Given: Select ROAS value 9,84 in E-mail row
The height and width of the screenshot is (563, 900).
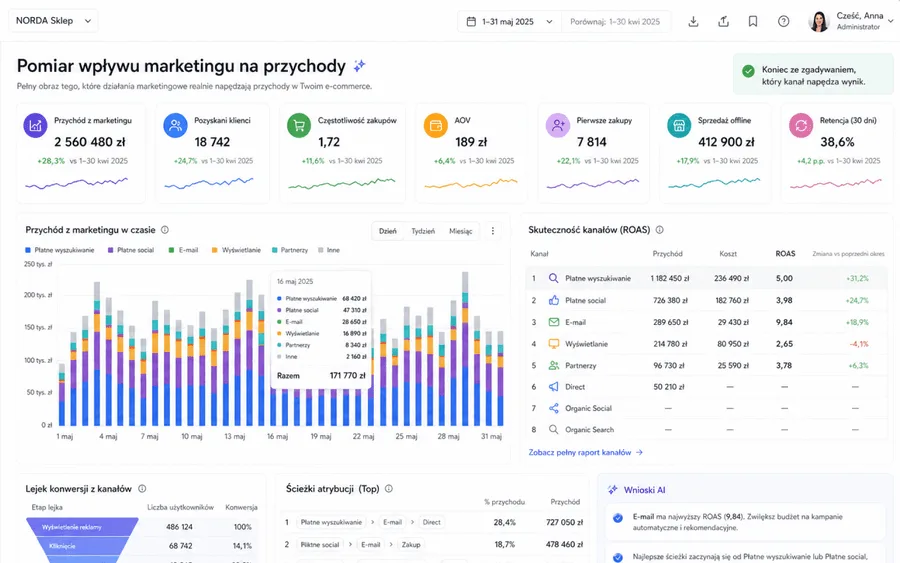Looking at the screenshot, I should tap(784, 323).
